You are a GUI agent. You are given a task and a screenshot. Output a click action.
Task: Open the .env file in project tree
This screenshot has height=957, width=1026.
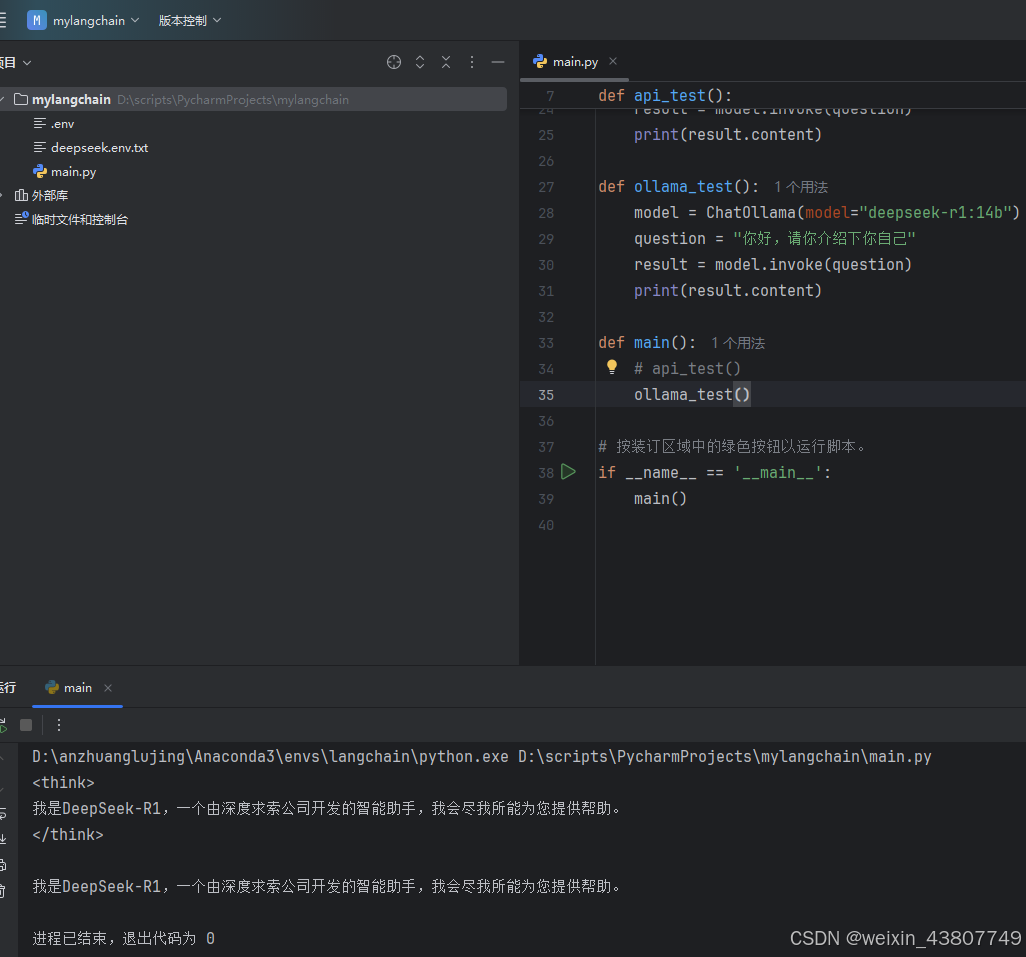pos(62,124)
